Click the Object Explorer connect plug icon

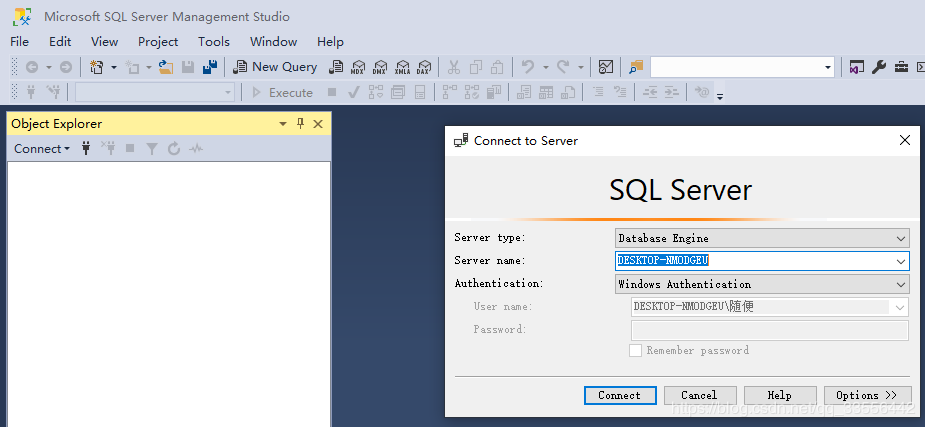point(86,149)
